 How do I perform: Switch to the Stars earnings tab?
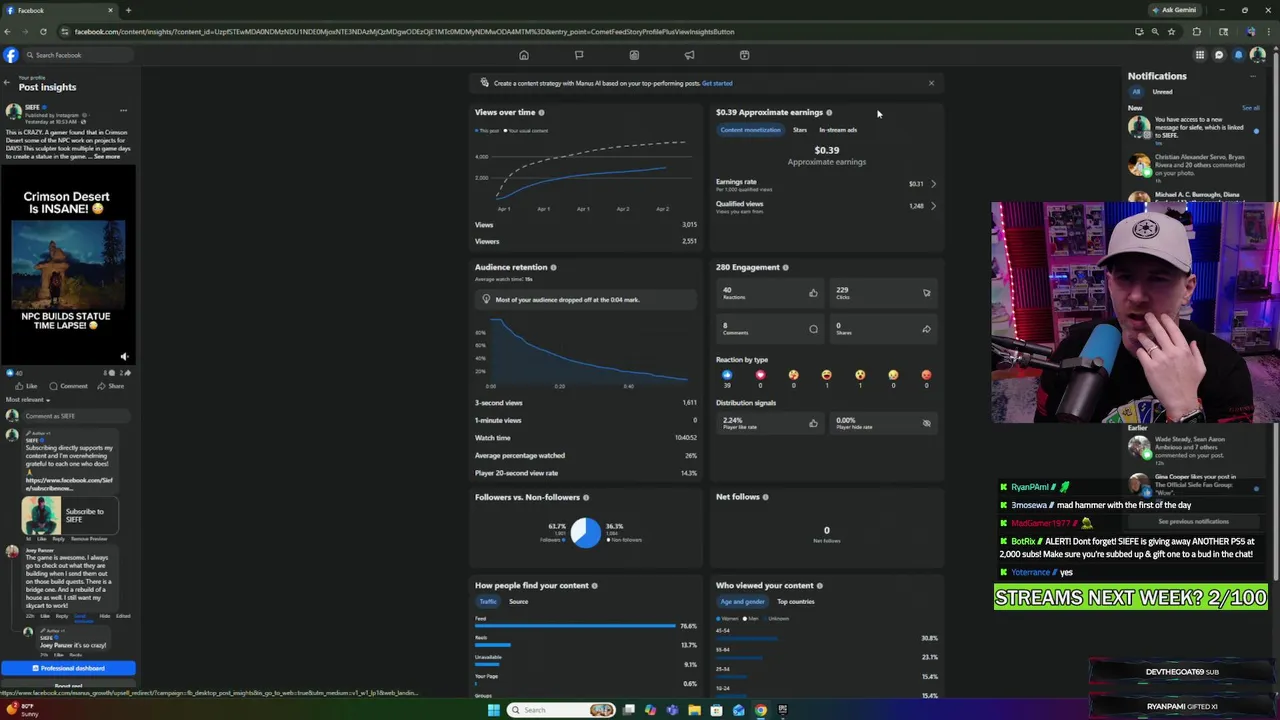point(800,130)
